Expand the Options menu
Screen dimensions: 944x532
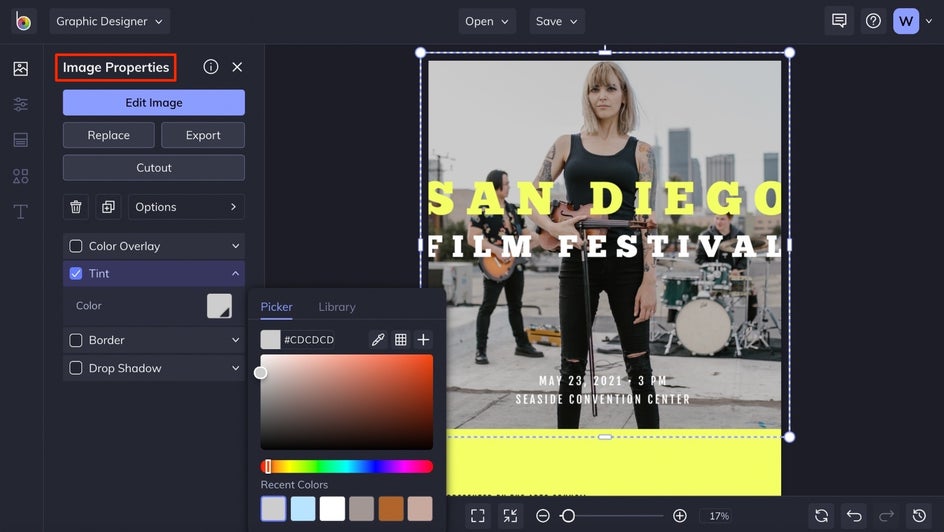click(x=186, y=207)
